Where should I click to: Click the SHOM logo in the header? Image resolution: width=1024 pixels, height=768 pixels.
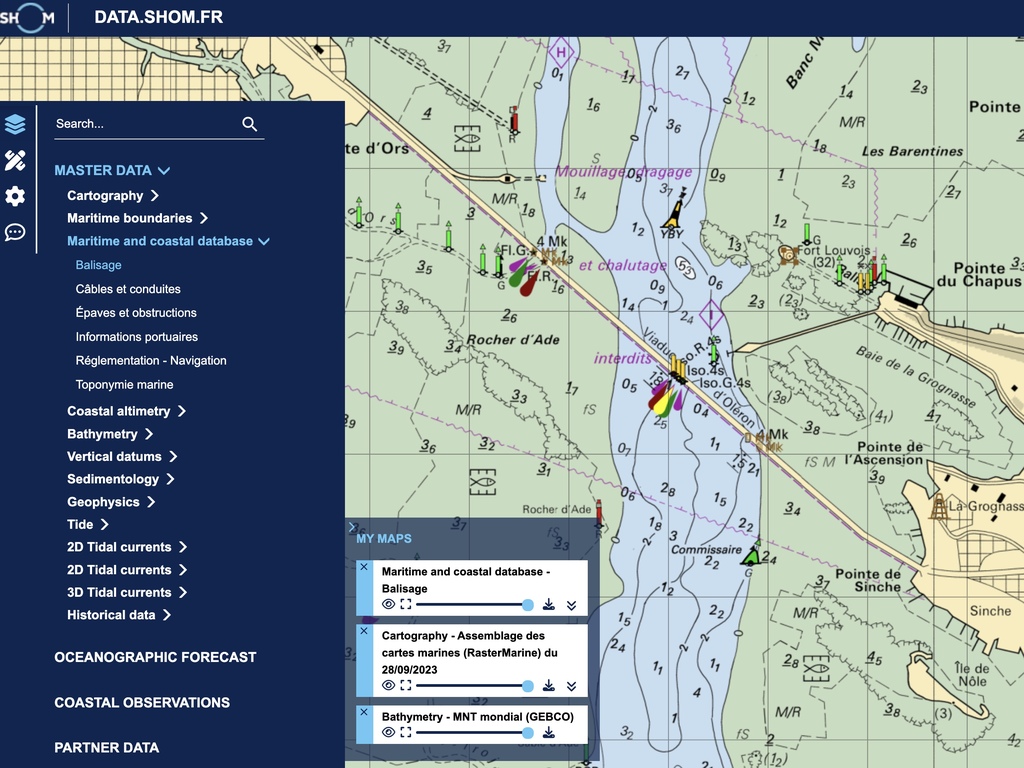[27, 18]
